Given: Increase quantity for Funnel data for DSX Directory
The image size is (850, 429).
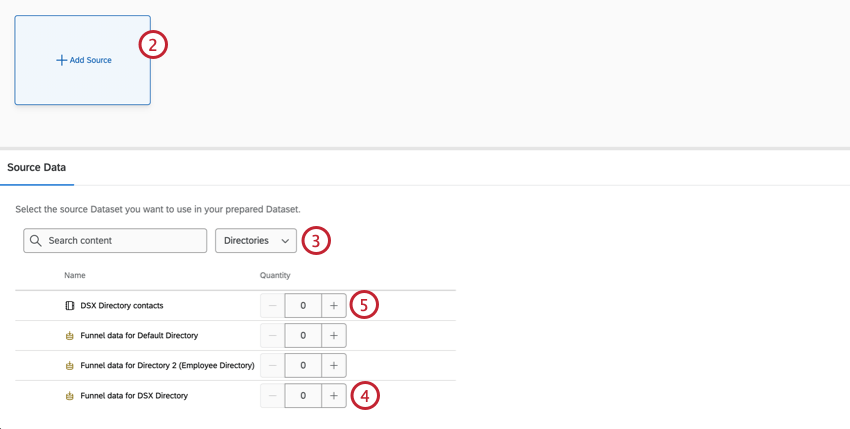Looking at the screenshot, I should pos(334,396).
